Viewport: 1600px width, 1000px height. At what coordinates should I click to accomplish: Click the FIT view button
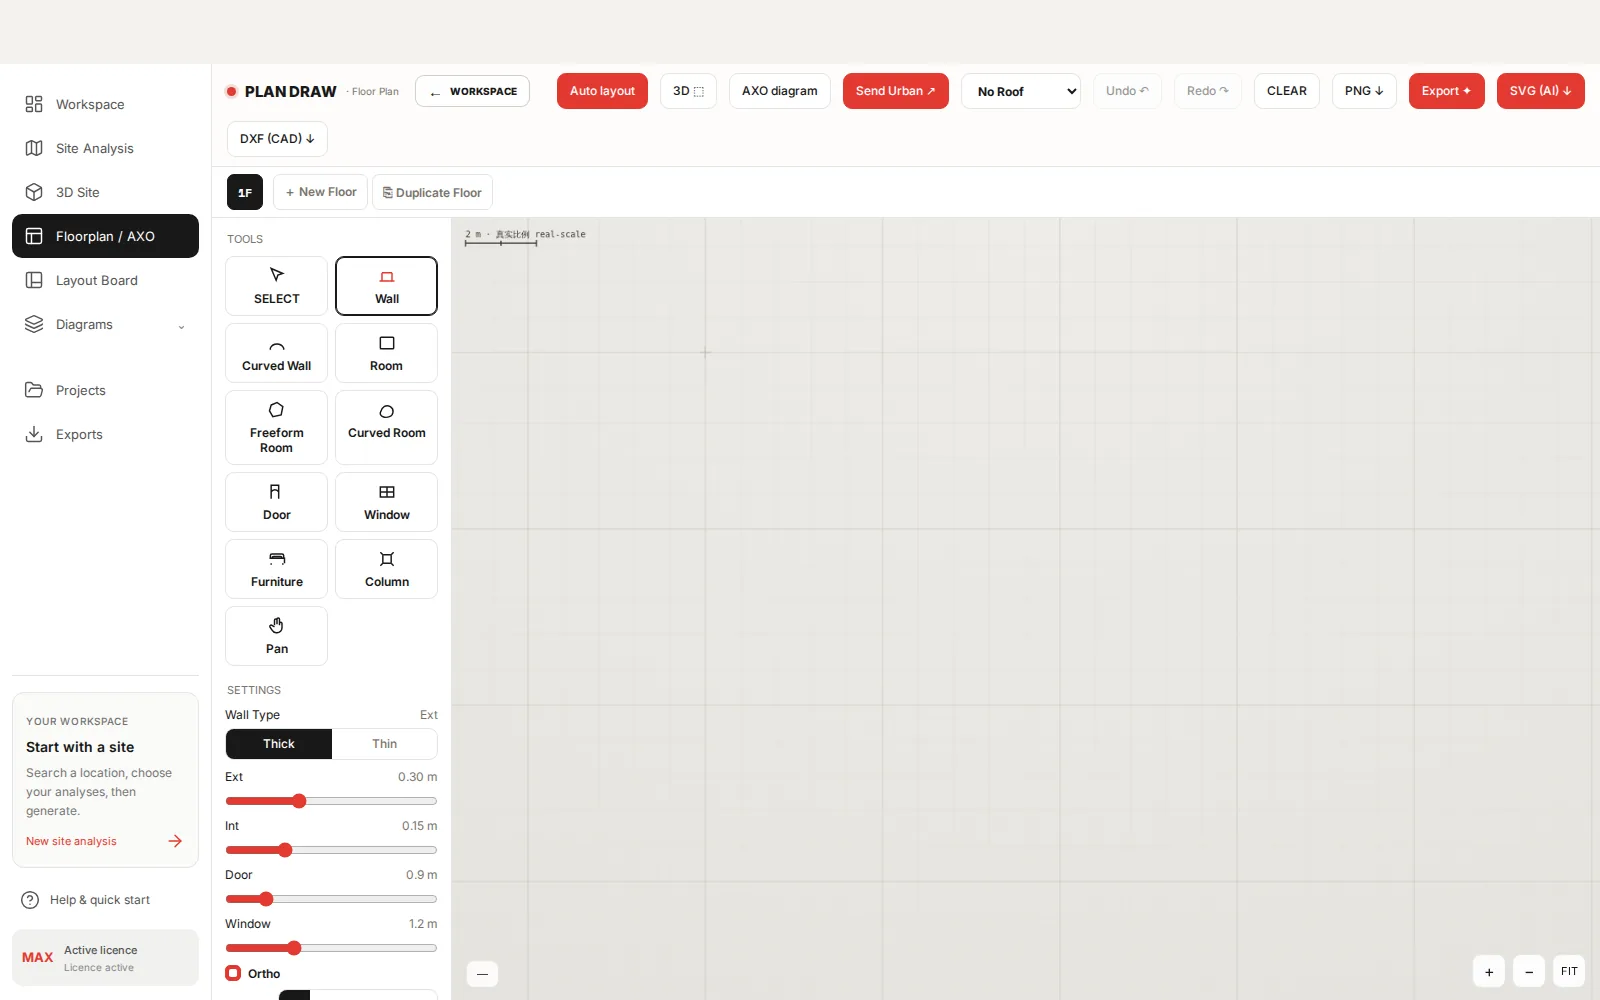[x=1569, y=971]
